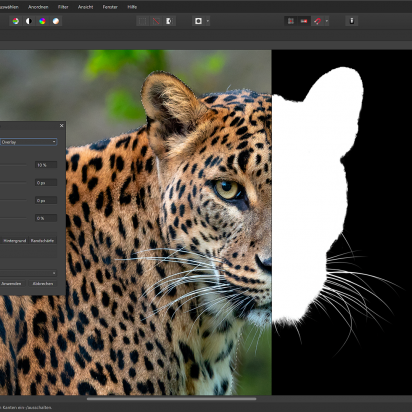Viewport: 412px width, 412px height.
Task: Click the Abbrechen button
Action: click(x=43, y=284)
